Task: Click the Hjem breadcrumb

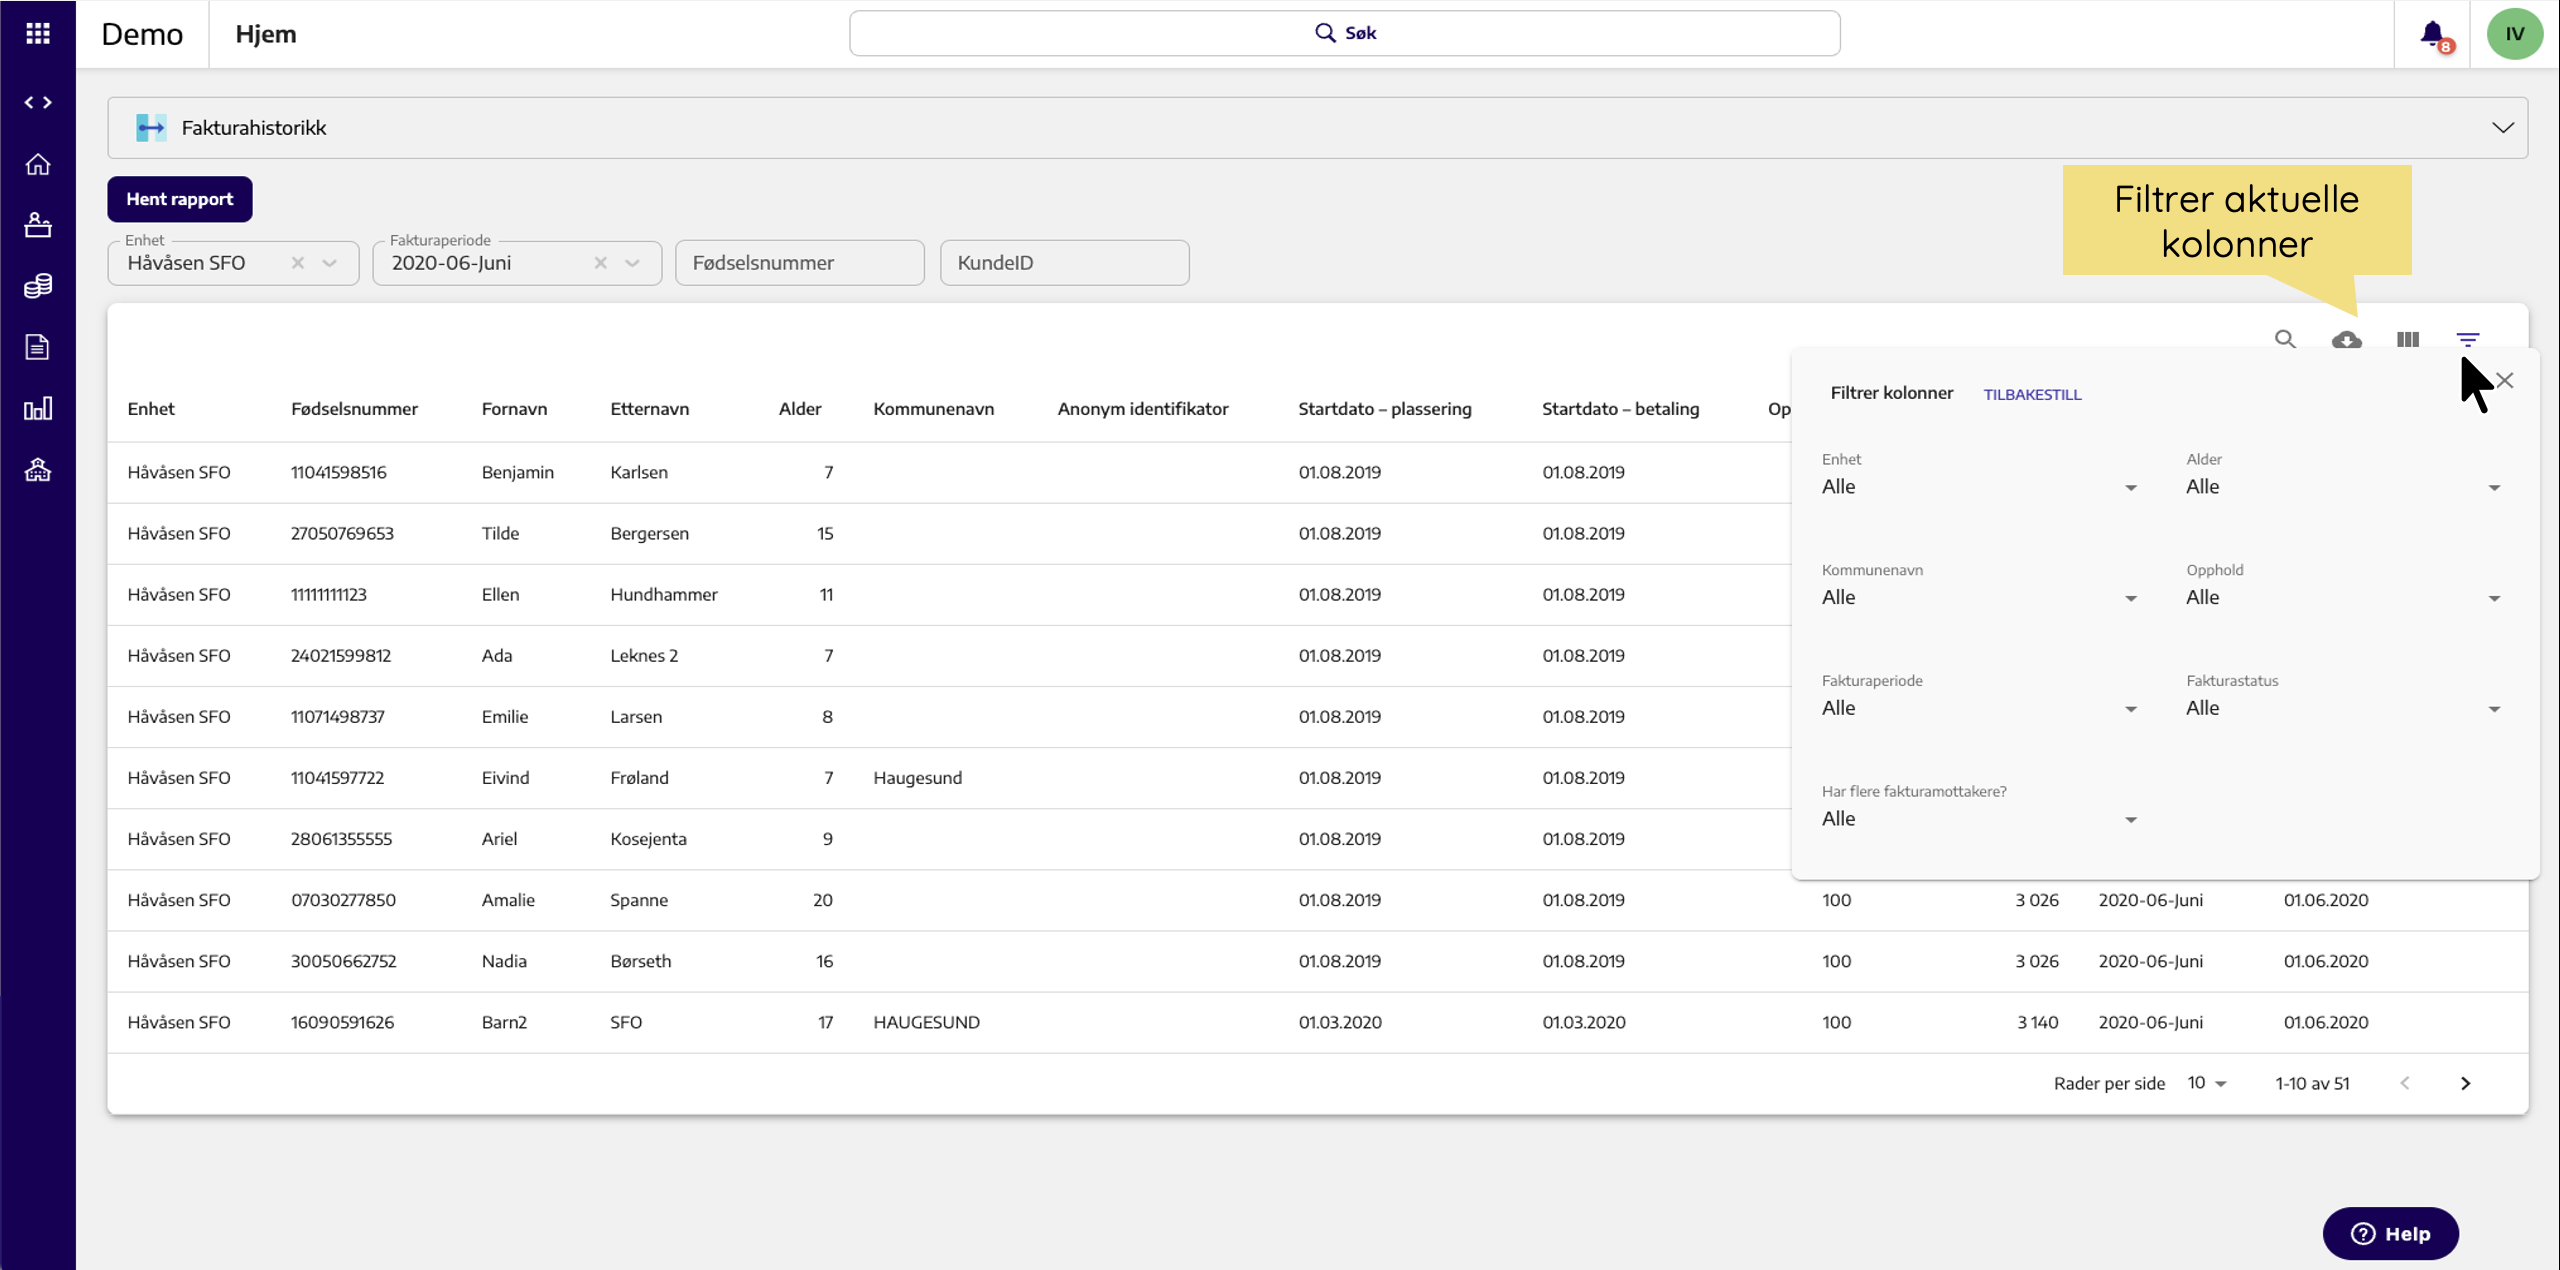Action: (266, 34)
